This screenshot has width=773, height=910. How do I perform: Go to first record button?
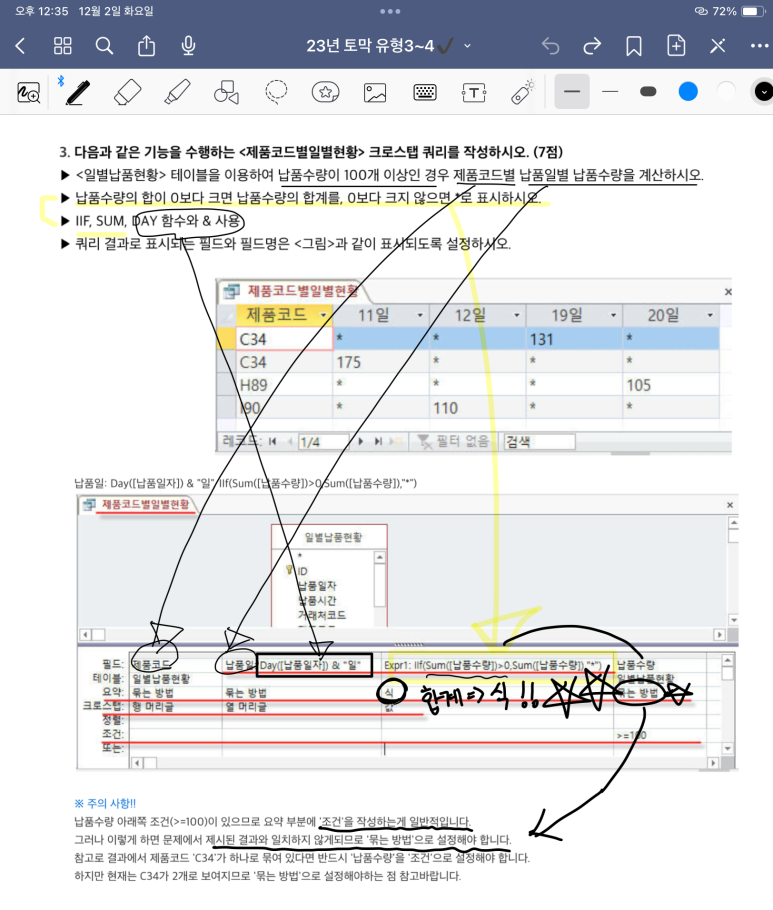pyautogui.click(x=272, y=442)
